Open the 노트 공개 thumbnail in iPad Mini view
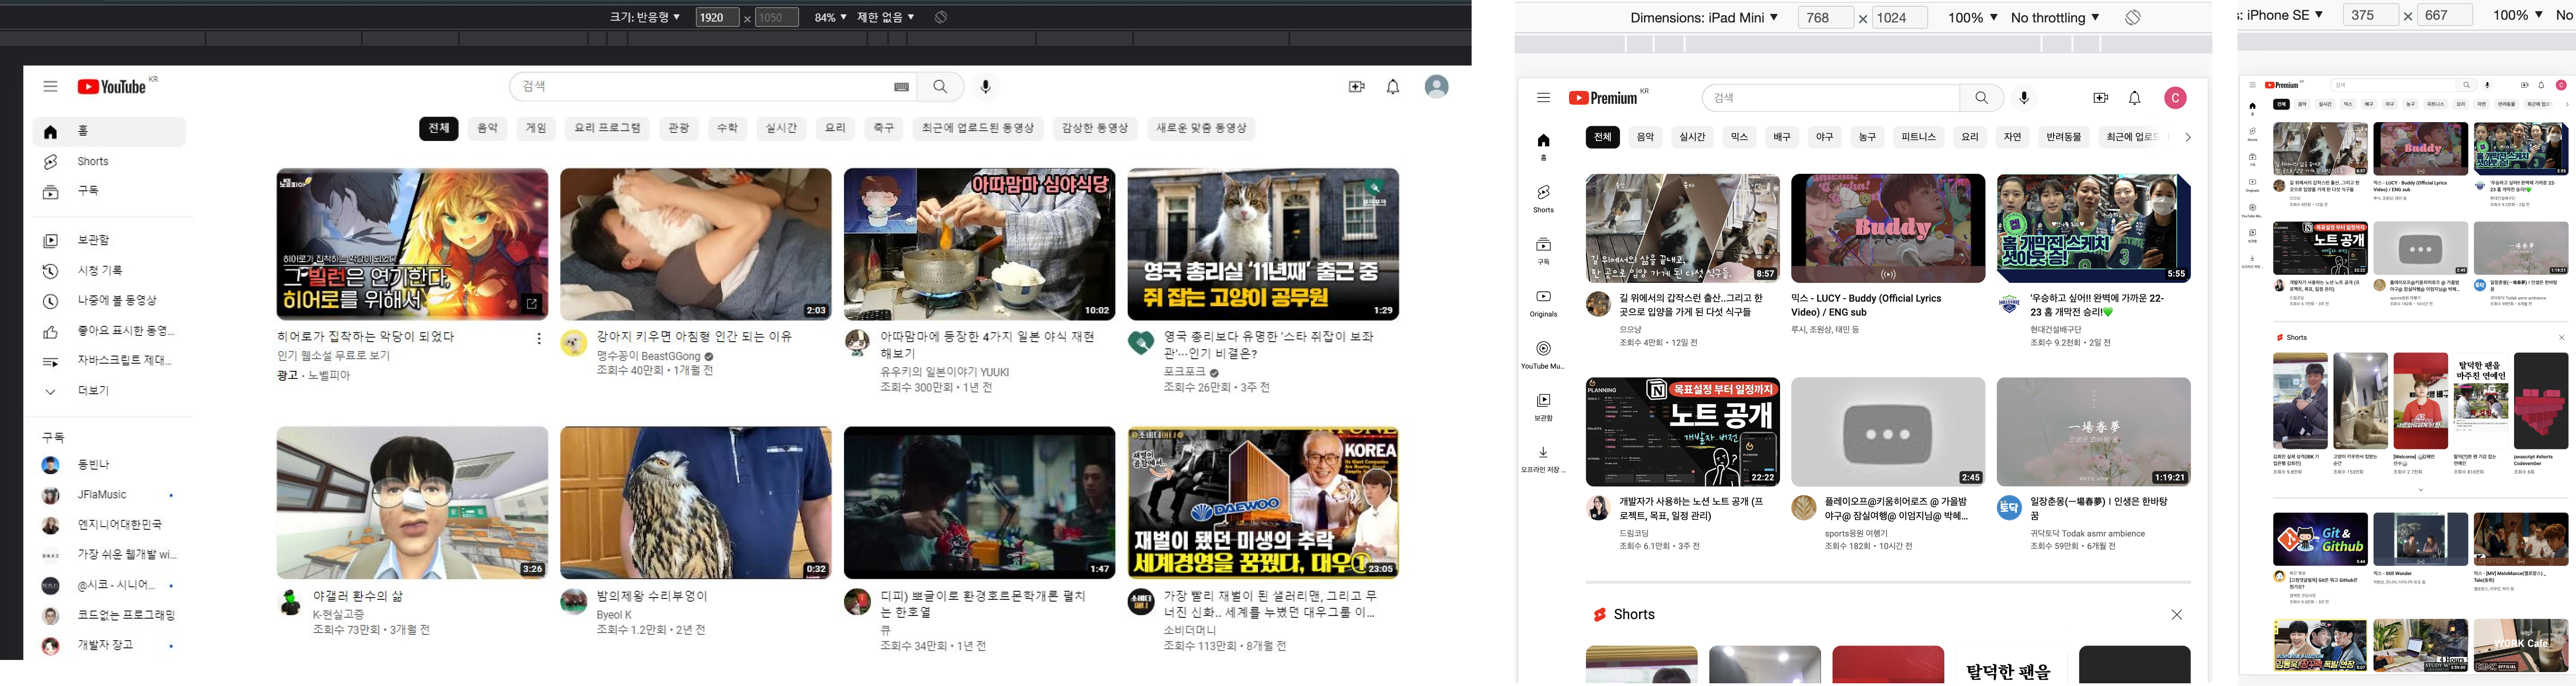This screenshot has width=2576, height=686. pos(1682,432)
